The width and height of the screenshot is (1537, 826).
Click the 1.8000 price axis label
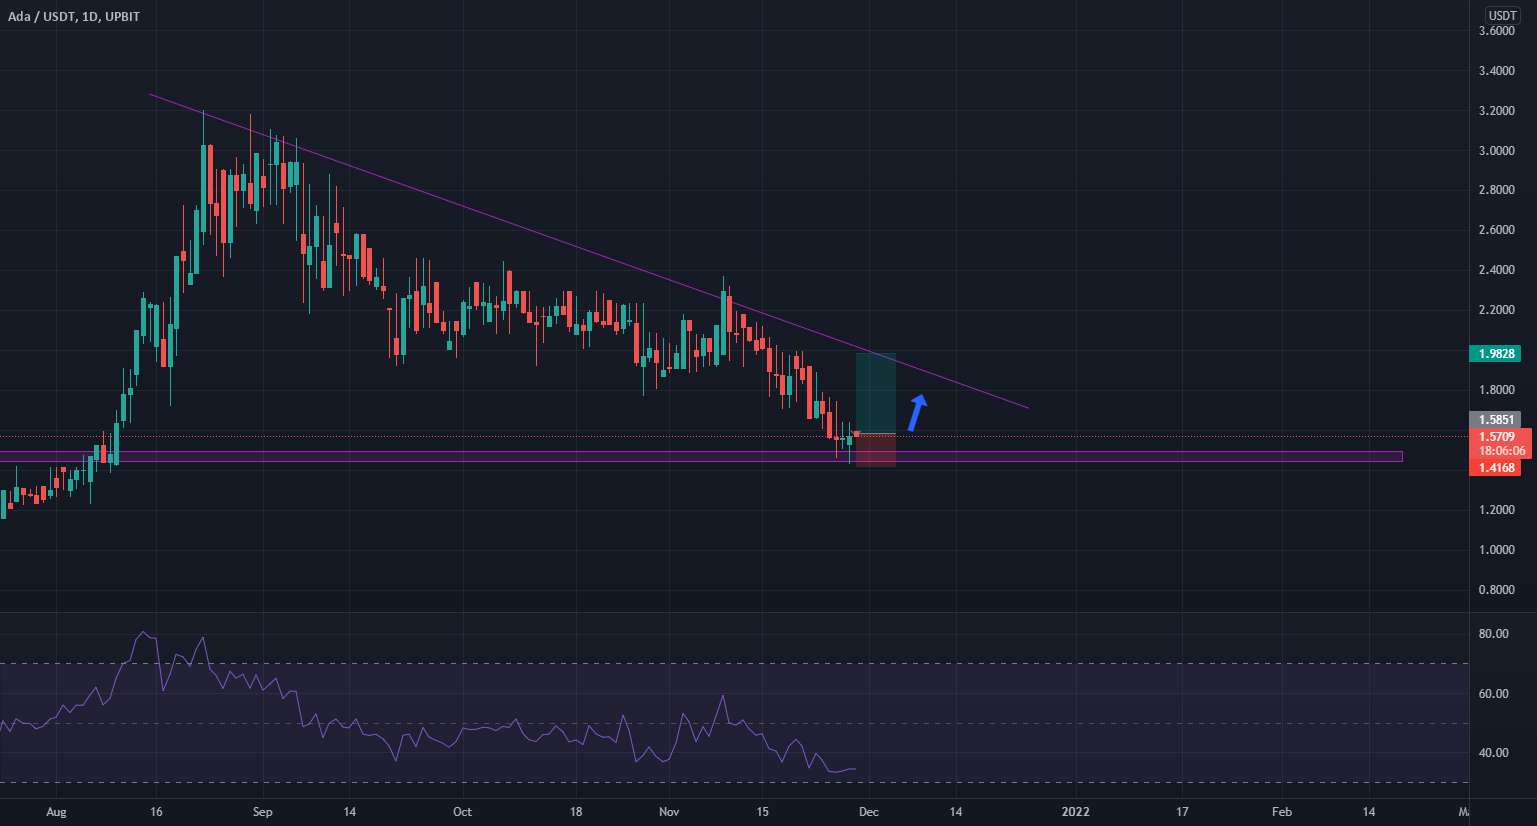[x=1497, y=390]
